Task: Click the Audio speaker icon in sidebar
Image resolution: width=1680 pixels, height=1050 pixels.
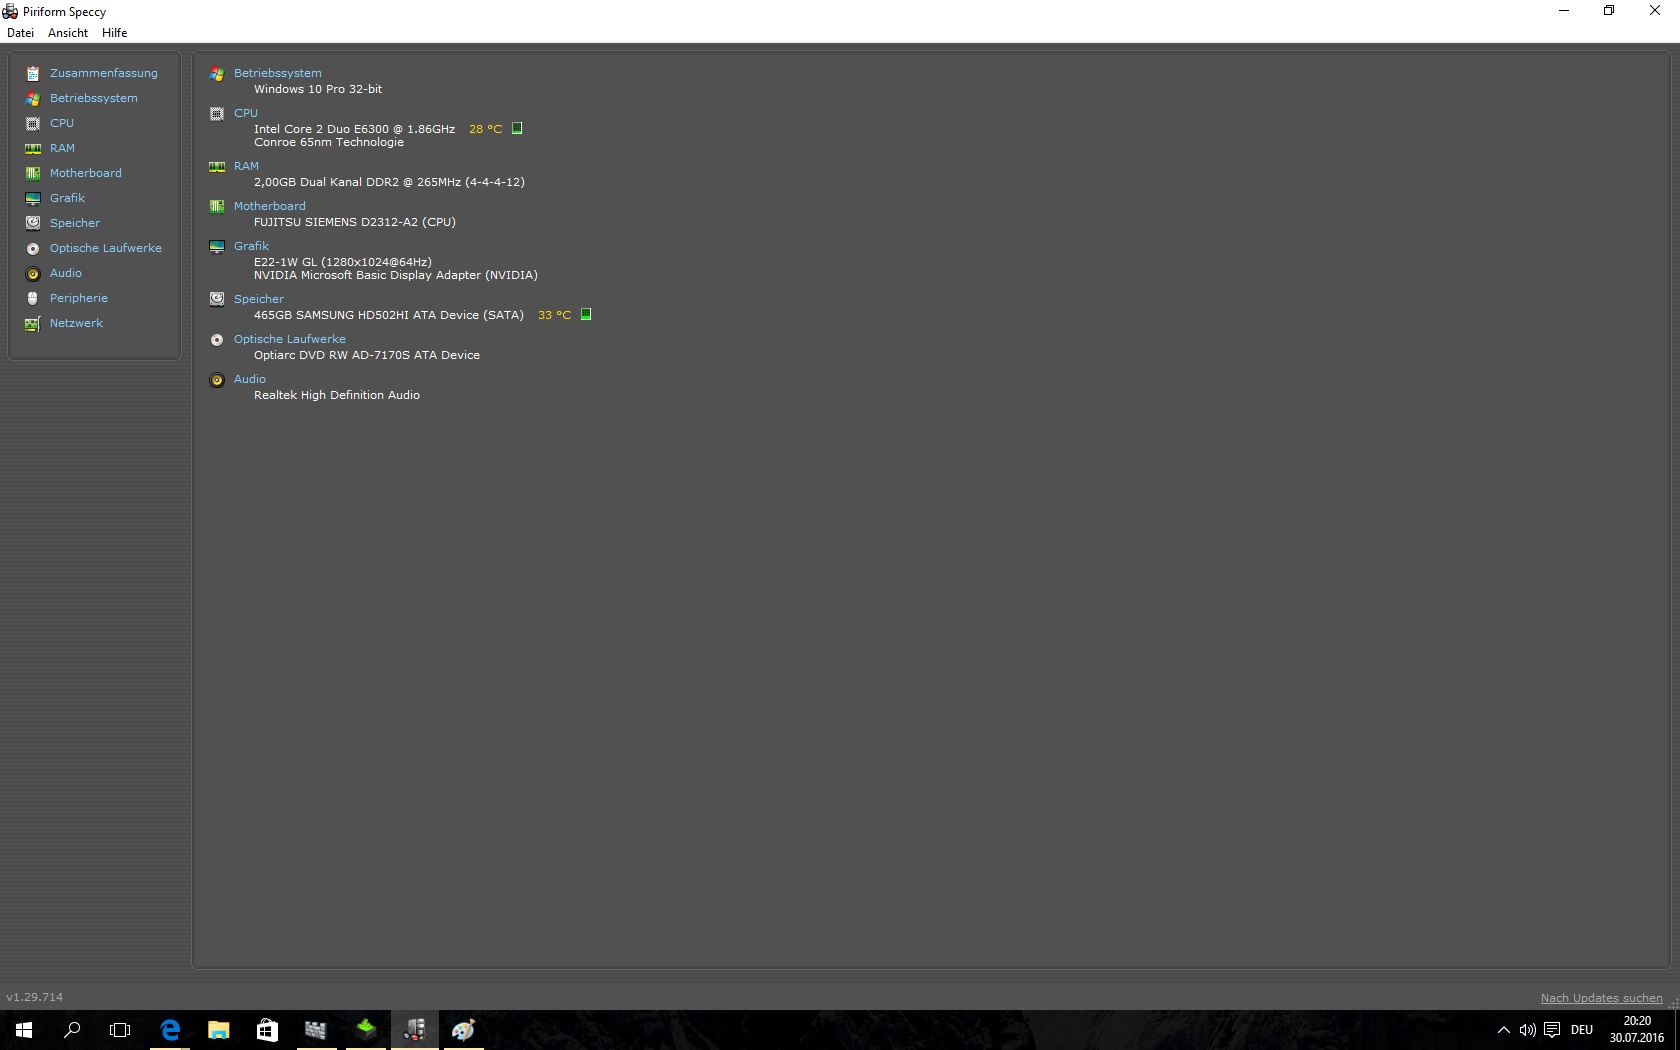Action: pyautogui.click(x=33, y=273)
